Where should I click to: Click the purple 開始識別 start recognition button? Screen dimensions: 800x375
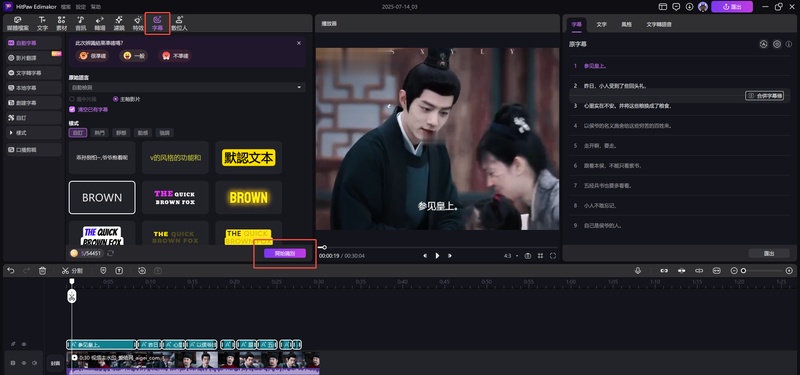pos(285,253)
